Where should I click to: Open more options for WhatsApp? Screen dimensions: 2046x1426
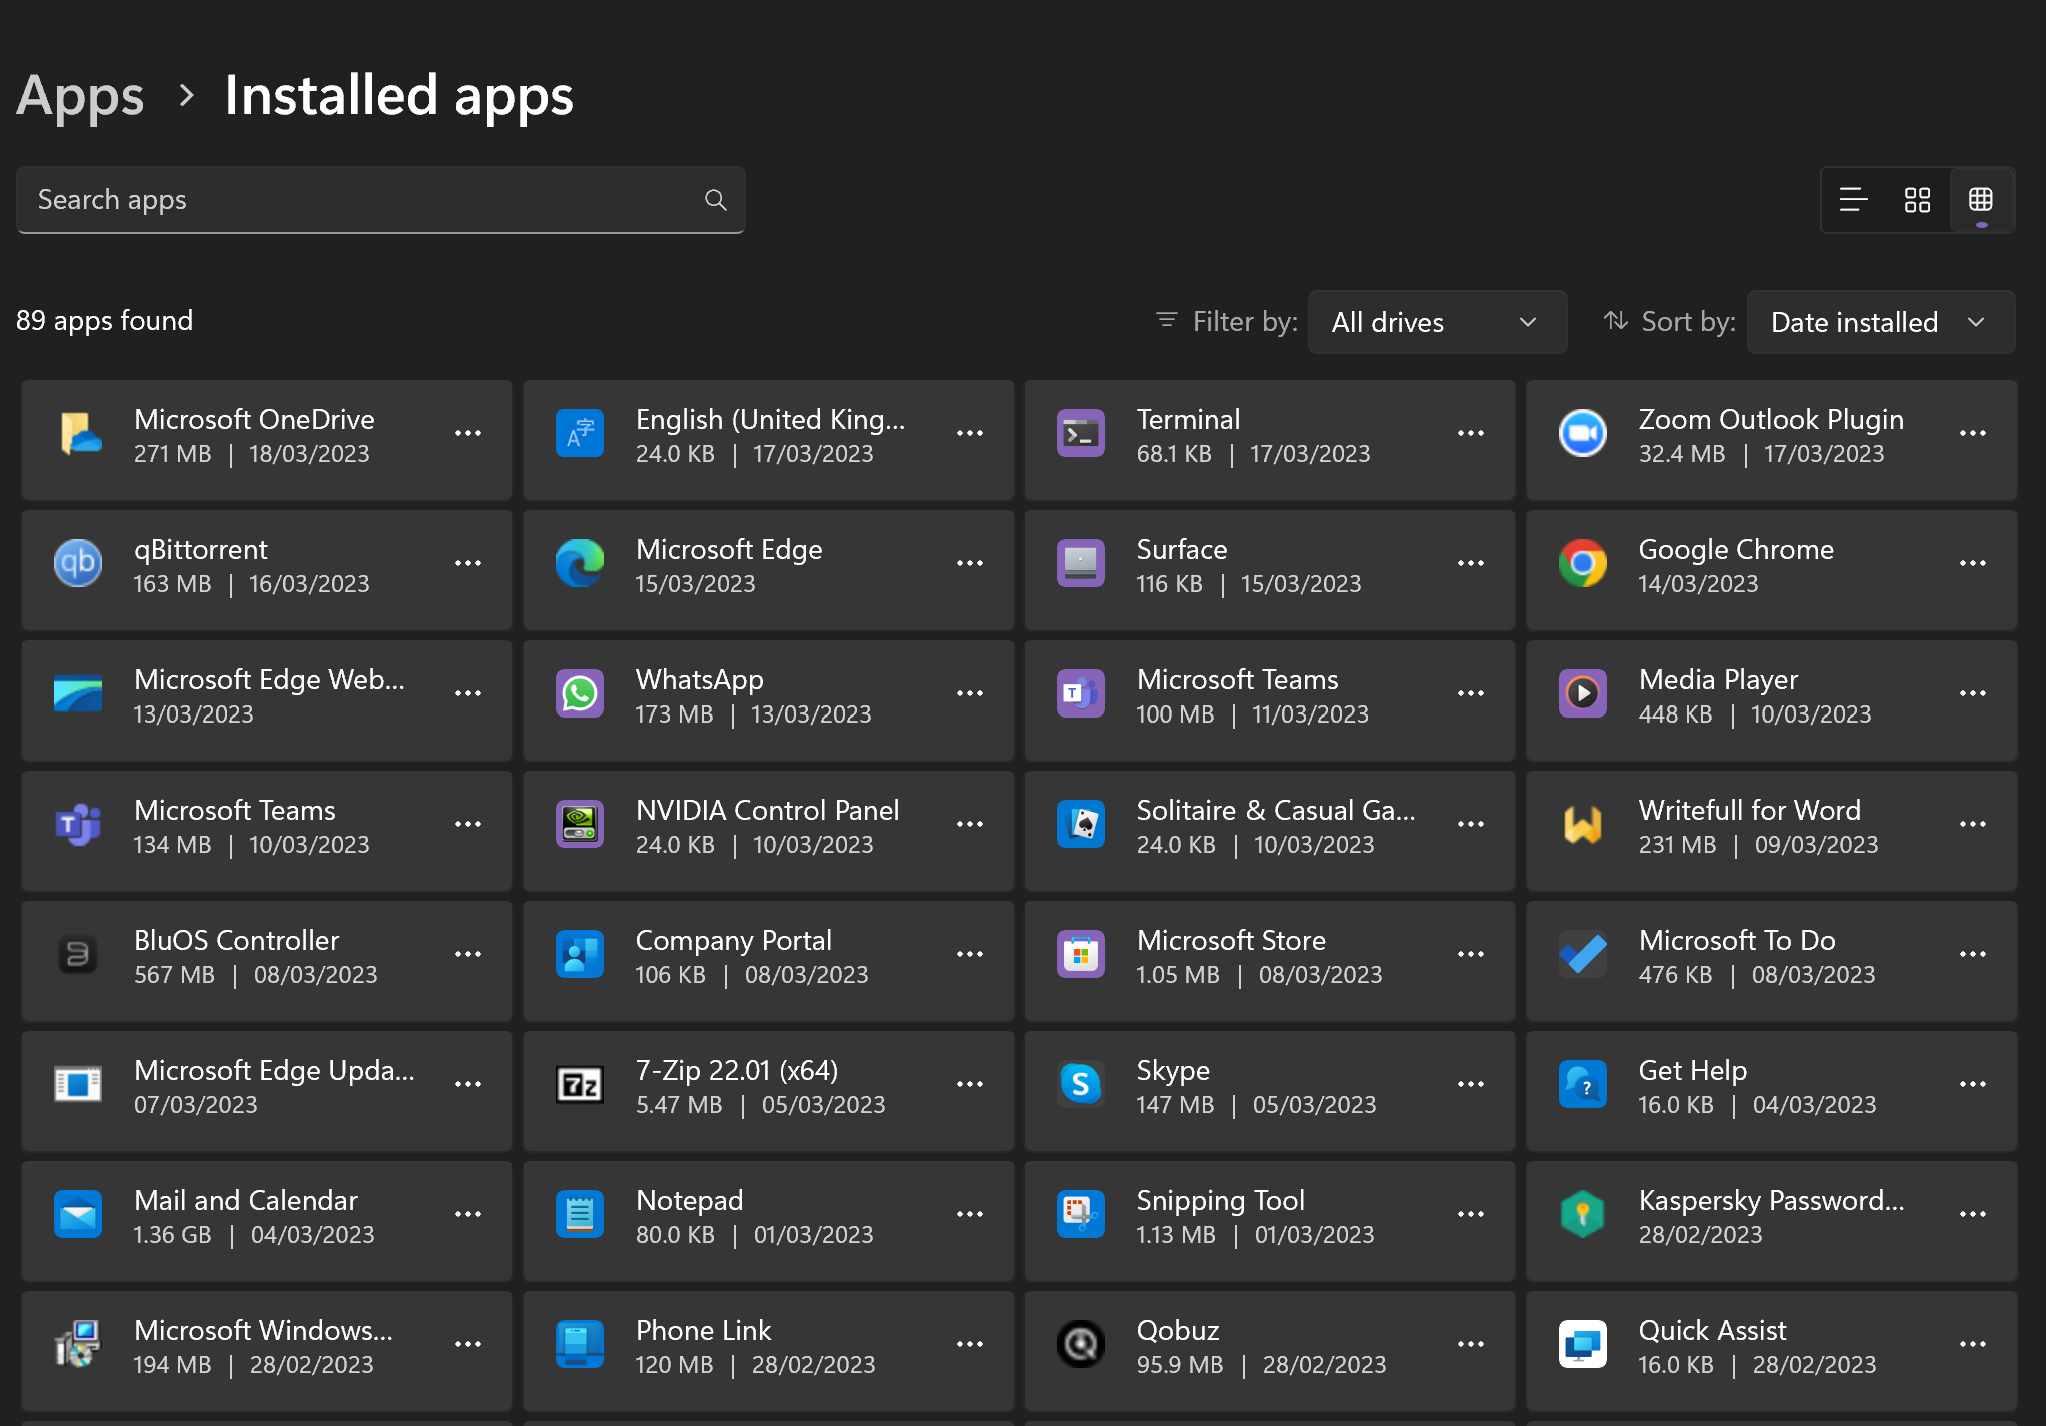[x=970, y=694]
